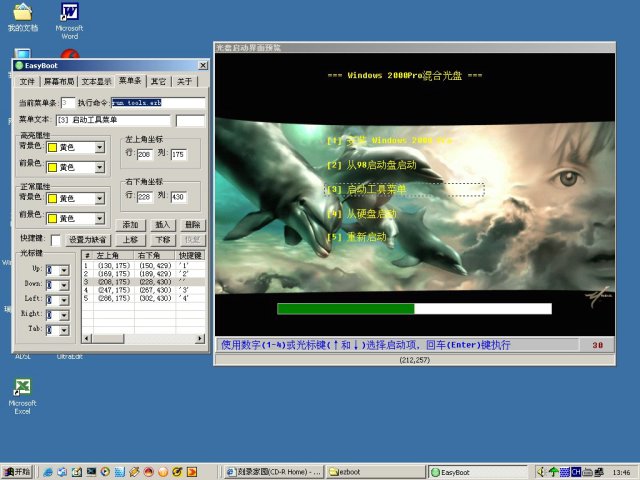This screenshot has height=480, width=640.
Task: Open the Left cursor key dropdown
Action: 64,300
